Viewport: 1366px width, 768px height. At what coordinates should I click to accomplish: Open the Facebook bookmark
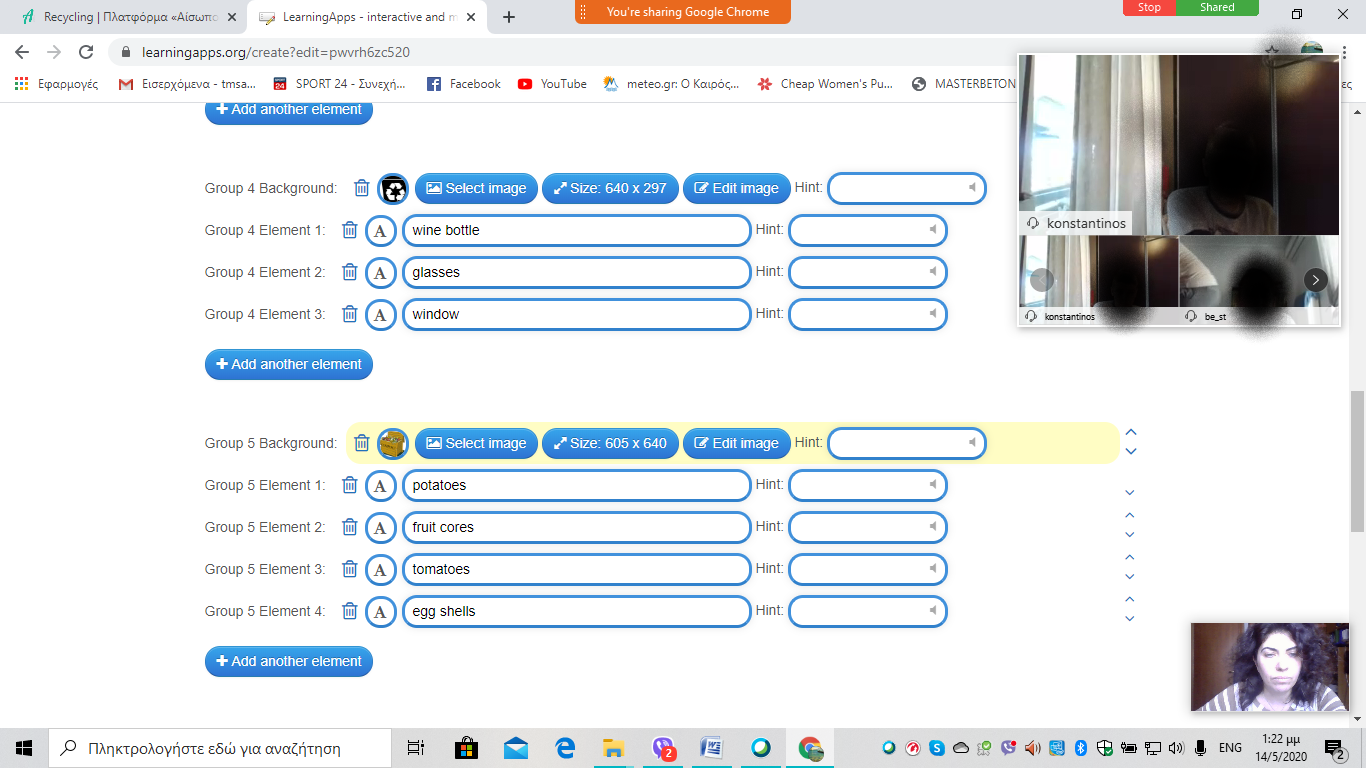[464, 84]
